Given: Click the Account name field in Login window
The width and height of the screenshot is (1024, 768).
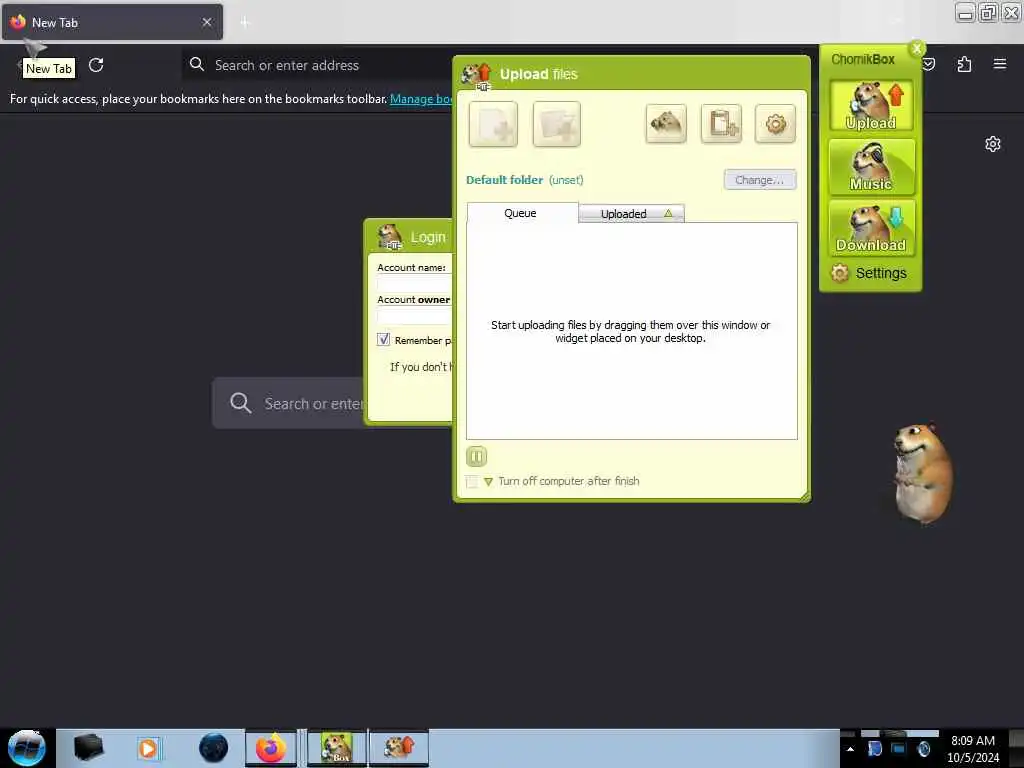Looking at the screenshot, I should click(x=414, y=283).
